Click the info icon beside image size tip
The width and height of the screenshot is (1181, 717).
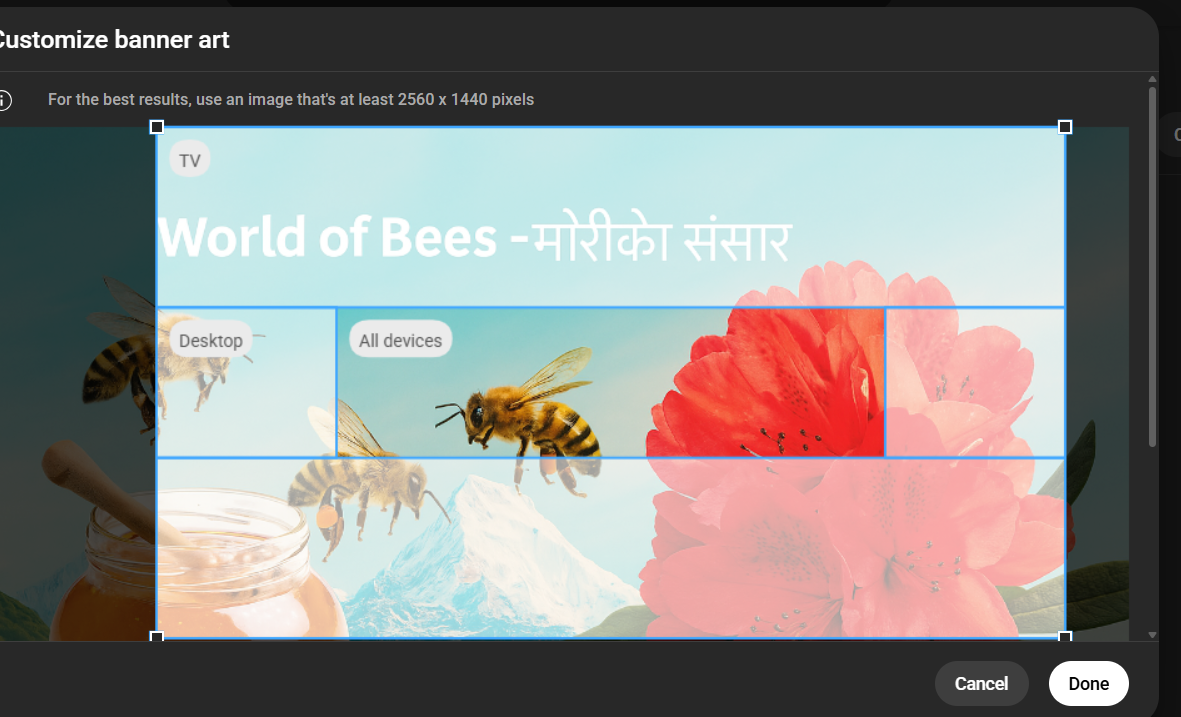tap(4, 99)
